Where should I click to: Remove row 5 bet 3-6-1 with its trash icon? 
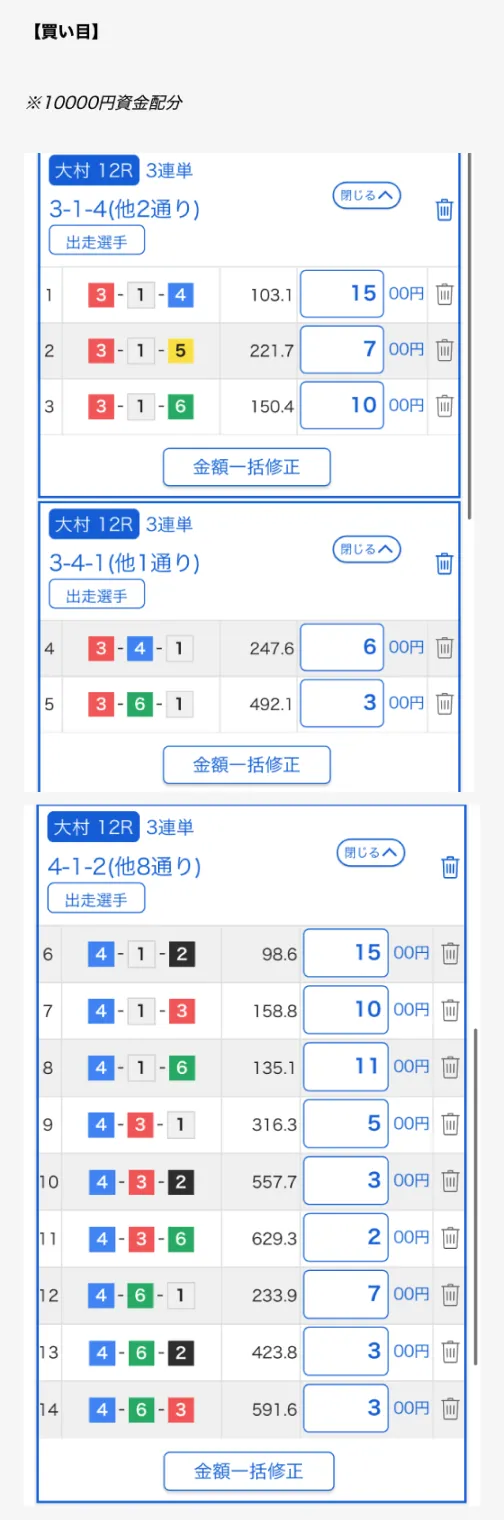coord(446,704)
